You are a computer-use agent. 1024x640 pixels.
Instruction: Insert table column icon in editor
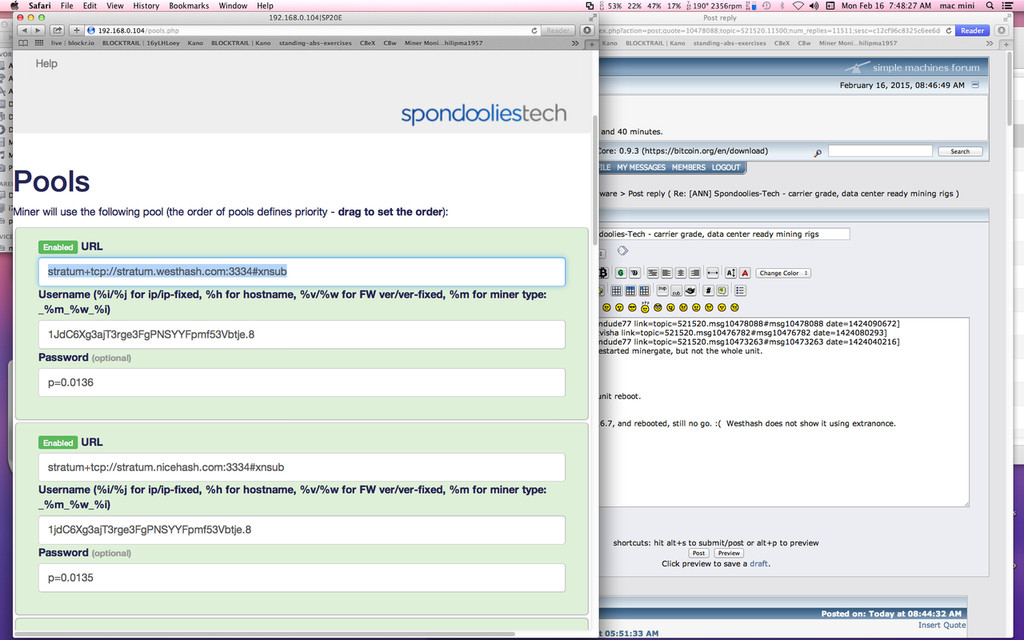[x=645, y=291]
